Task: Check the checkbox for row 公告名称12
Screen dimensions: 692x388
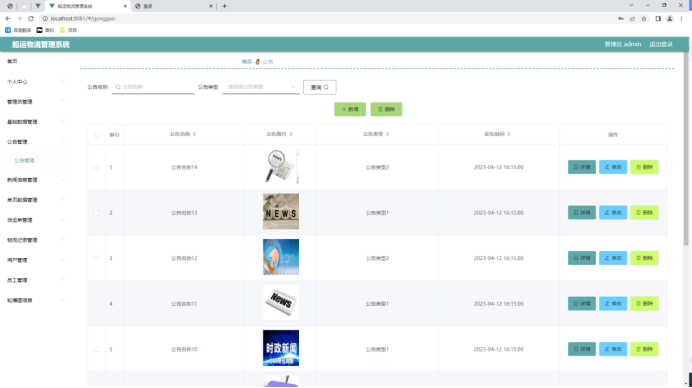Action: coord(96,258)
